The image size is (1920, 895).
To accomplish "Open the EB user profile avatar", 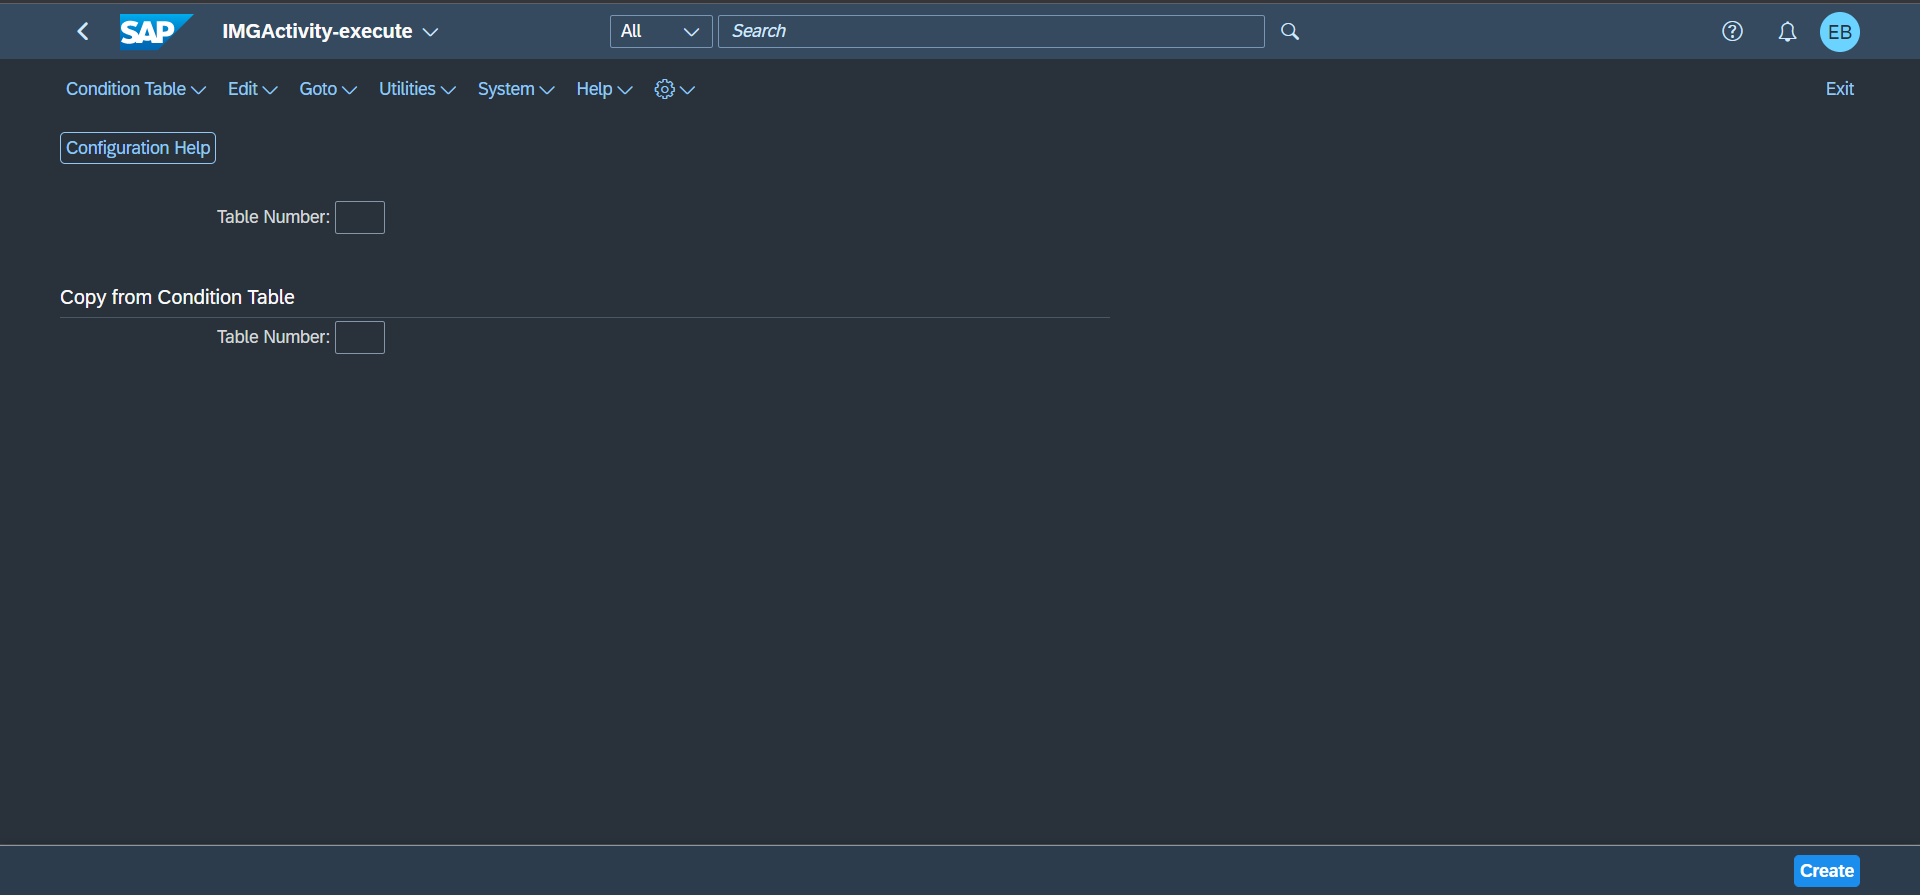I will pos(1839,32).
